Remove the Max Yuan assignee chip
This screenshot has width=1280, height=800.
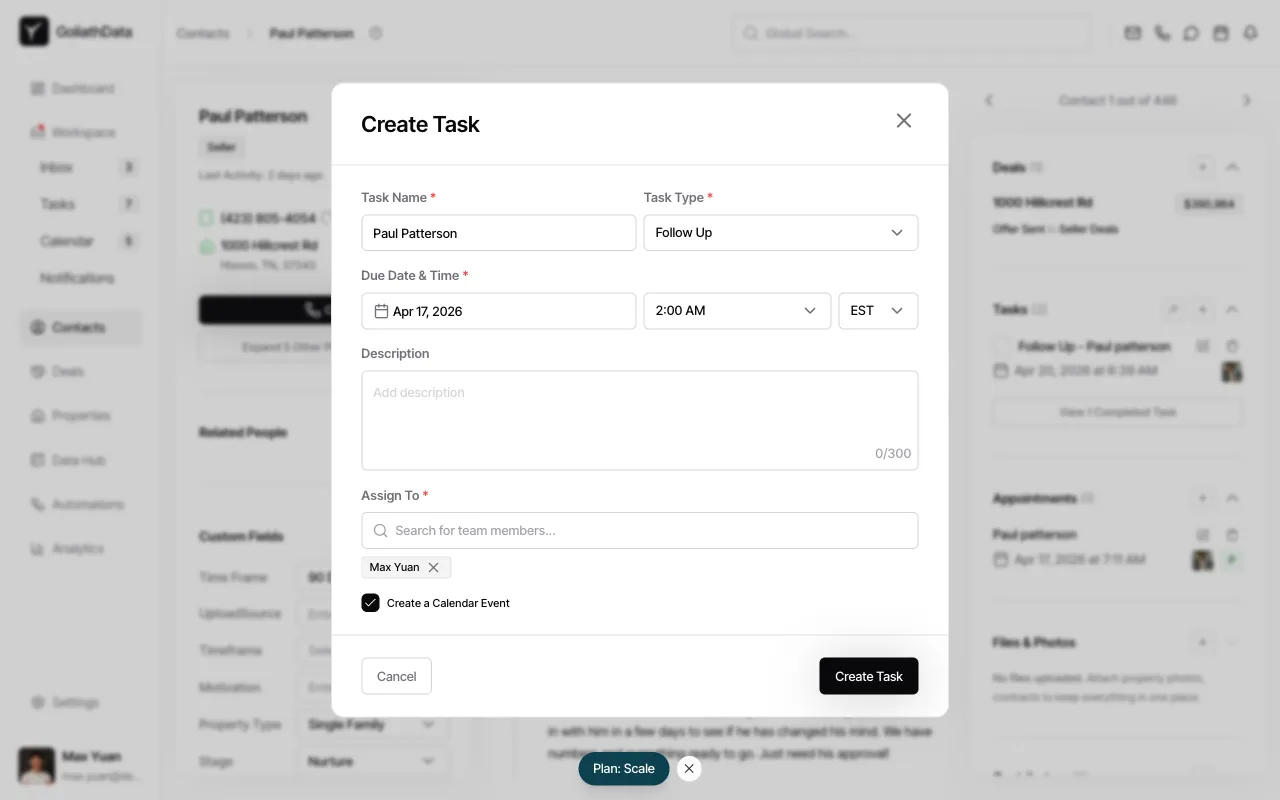[x=434, y=567]
